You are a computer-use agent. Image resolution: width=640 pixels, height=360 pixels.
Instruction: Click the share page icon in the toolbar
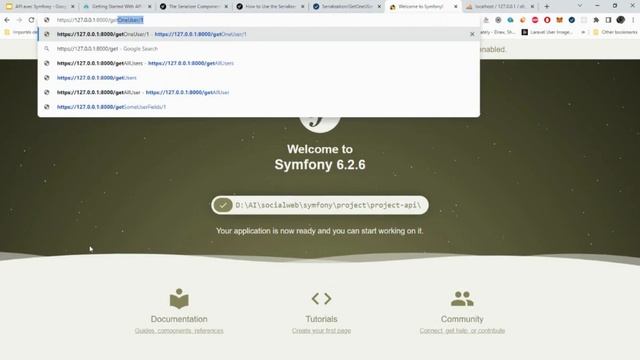486,20
